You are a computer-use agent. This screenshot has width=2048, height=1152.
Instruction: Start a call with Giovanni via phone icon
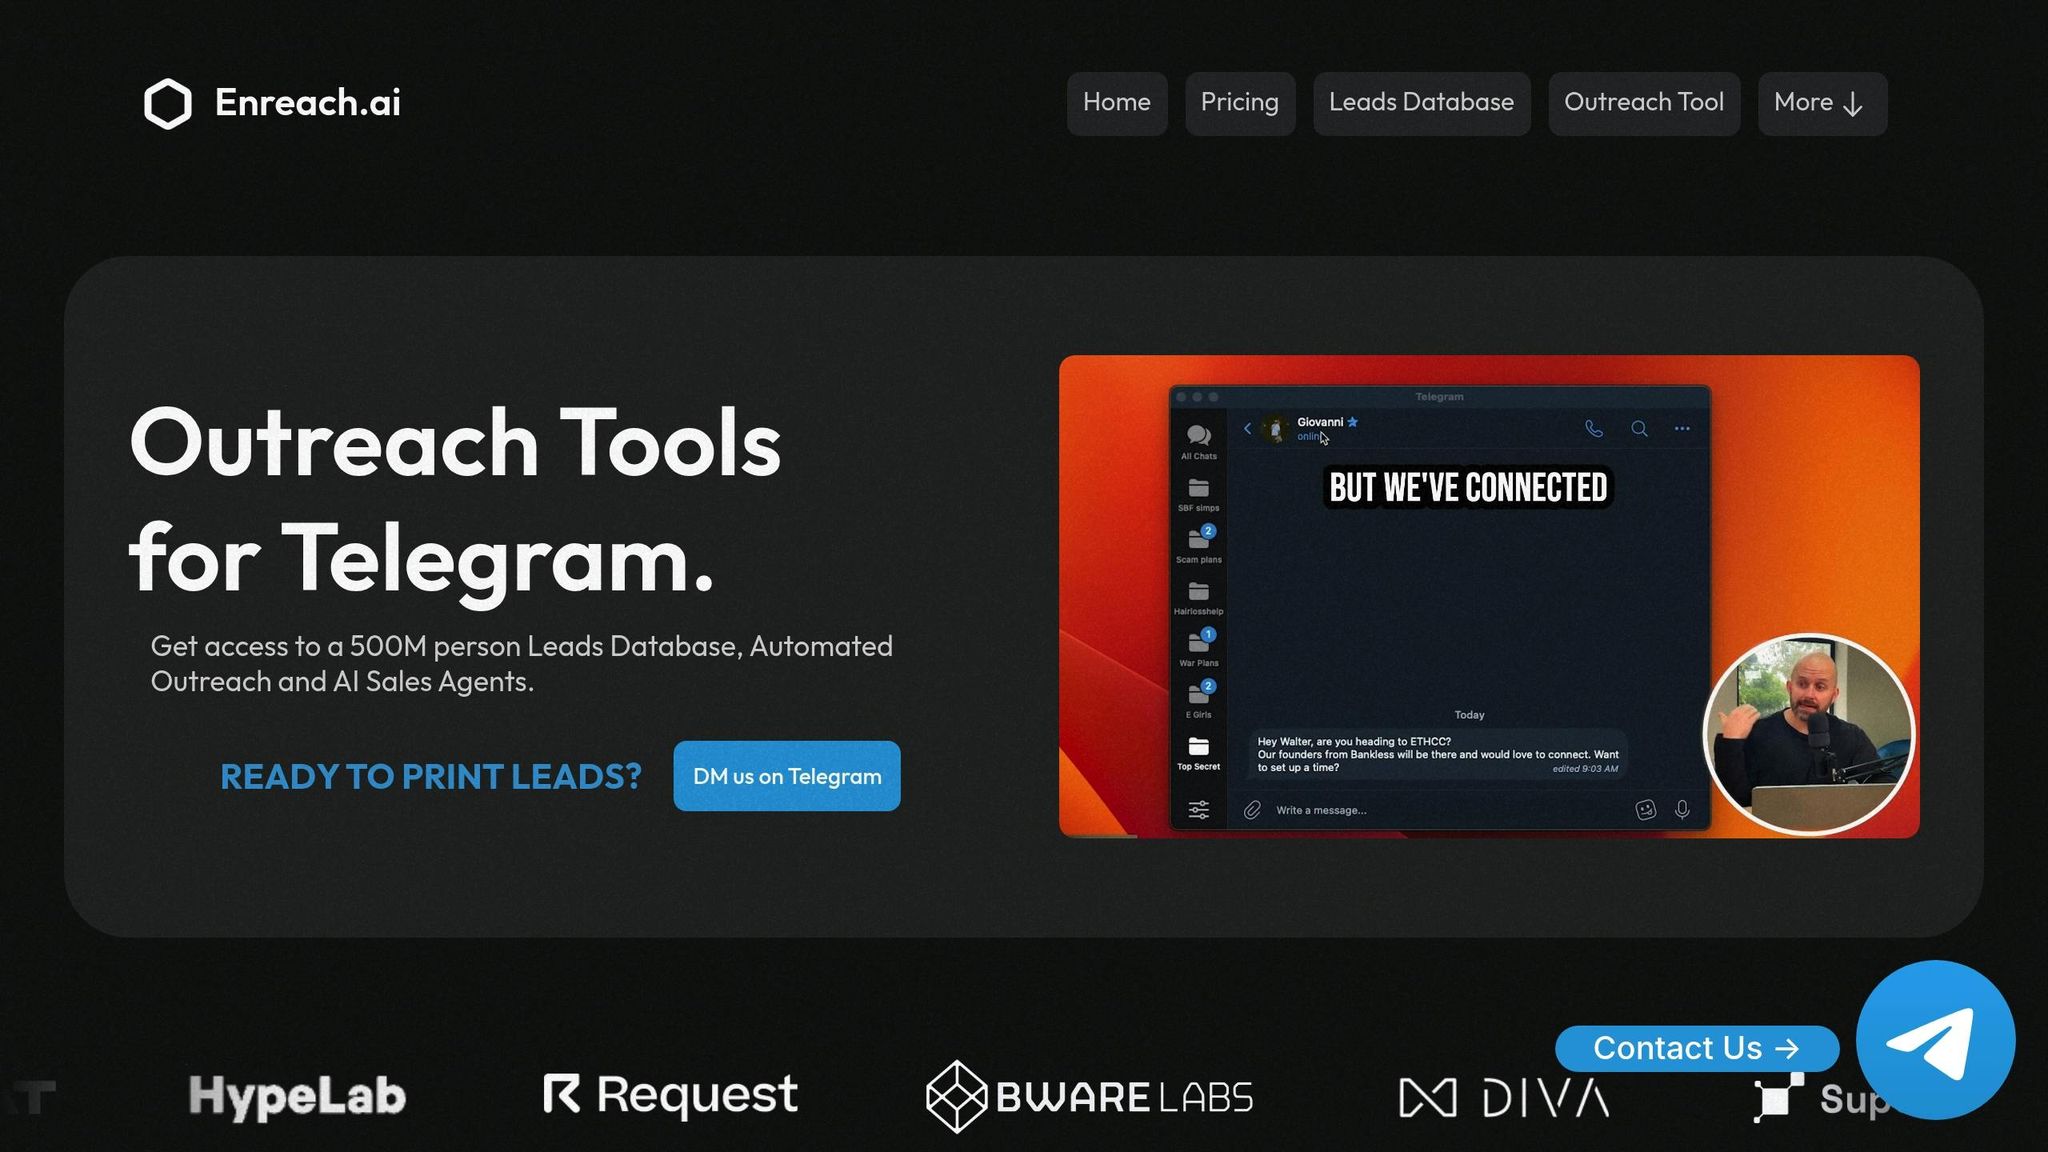[x=1592, y=428]
